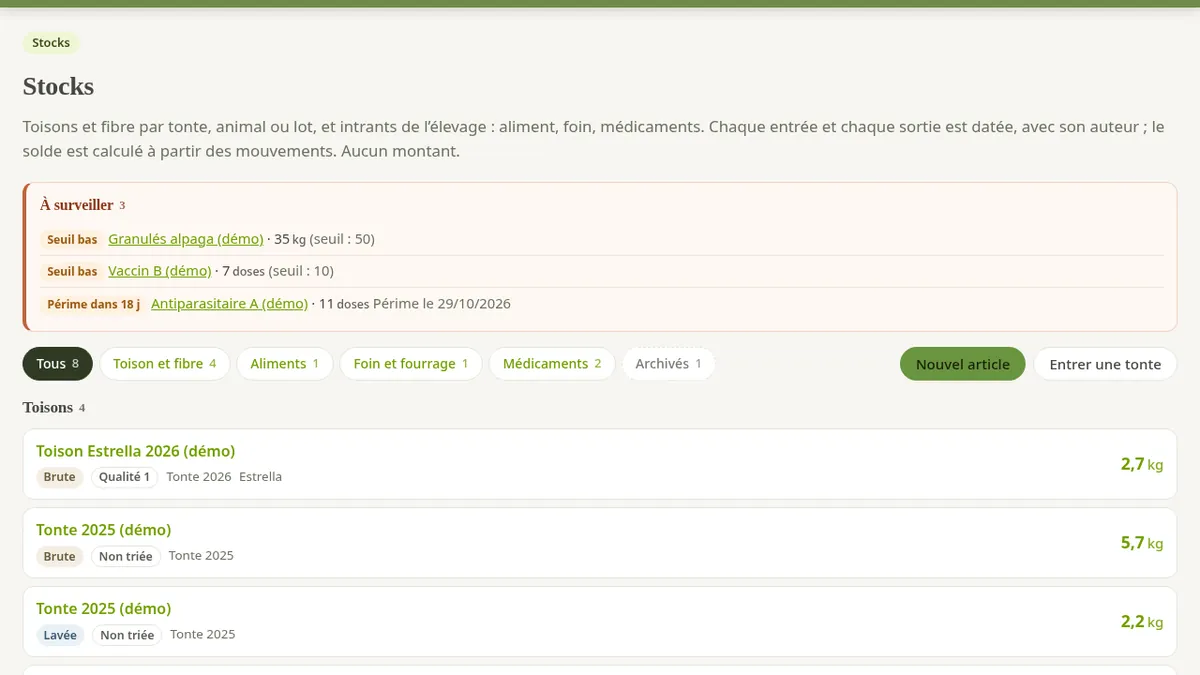Click the "Toisons" section heading
The height and width of the screenshot is (675, 1200).
click(48, 407)
